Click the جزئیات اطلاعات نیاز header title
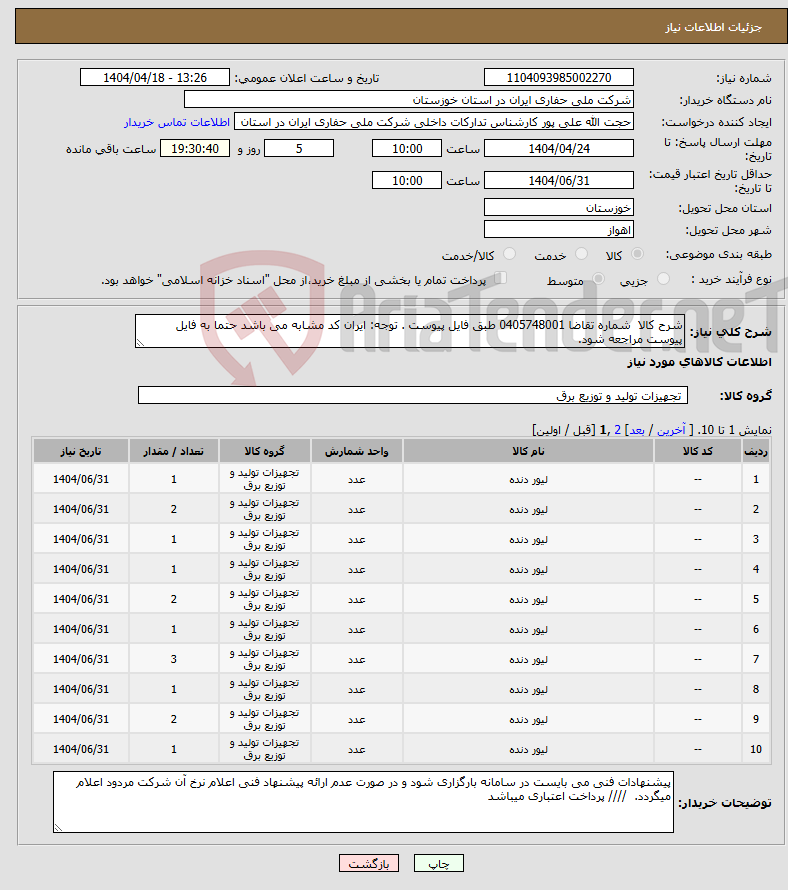 click(x=714, y=27)
